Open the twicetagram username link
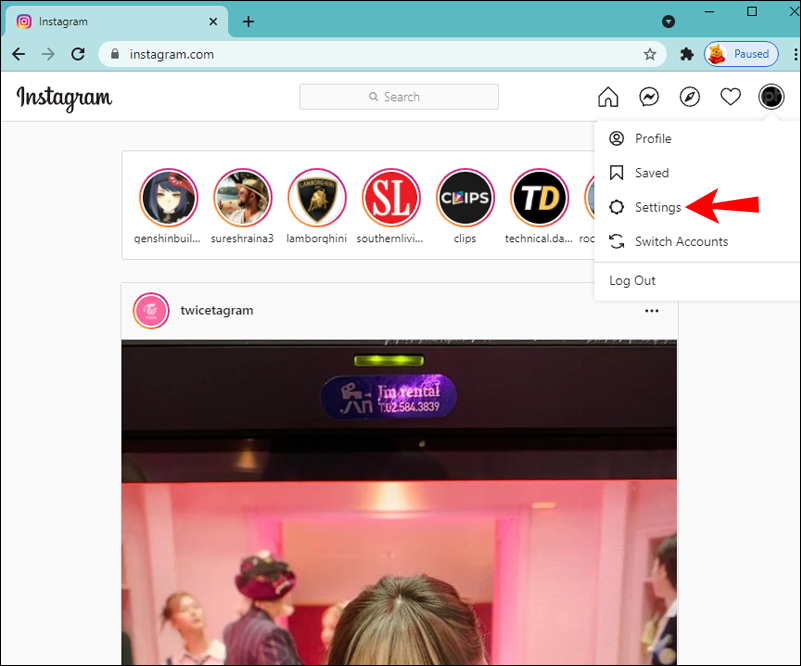 [x=217, y=310]
